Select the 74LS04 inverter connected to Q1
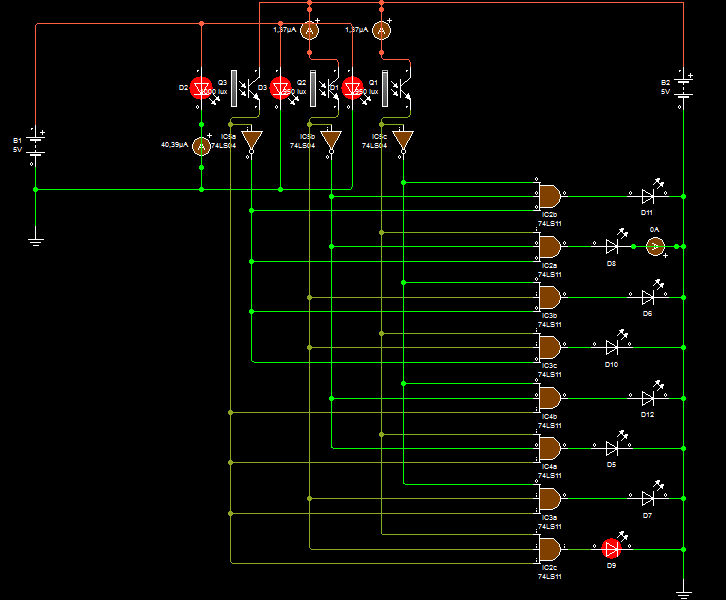 [x=403, y=140]
